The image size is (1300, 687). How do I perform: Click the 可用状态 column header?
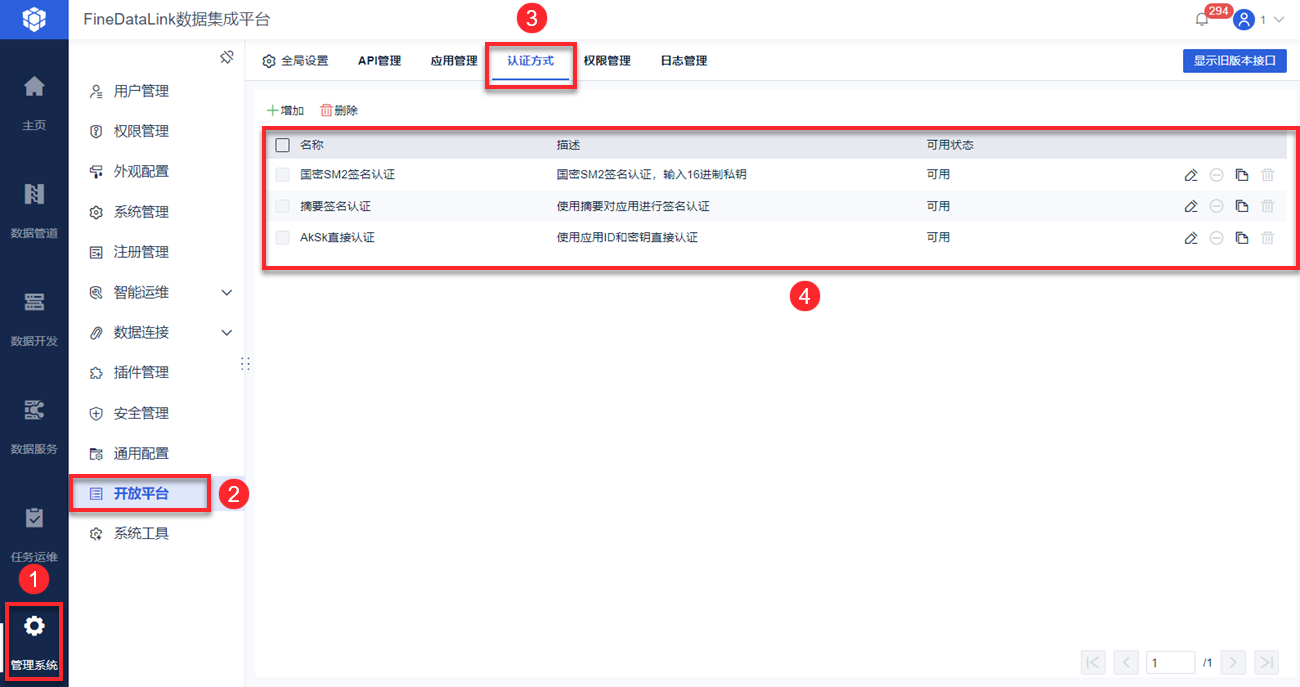950,145
